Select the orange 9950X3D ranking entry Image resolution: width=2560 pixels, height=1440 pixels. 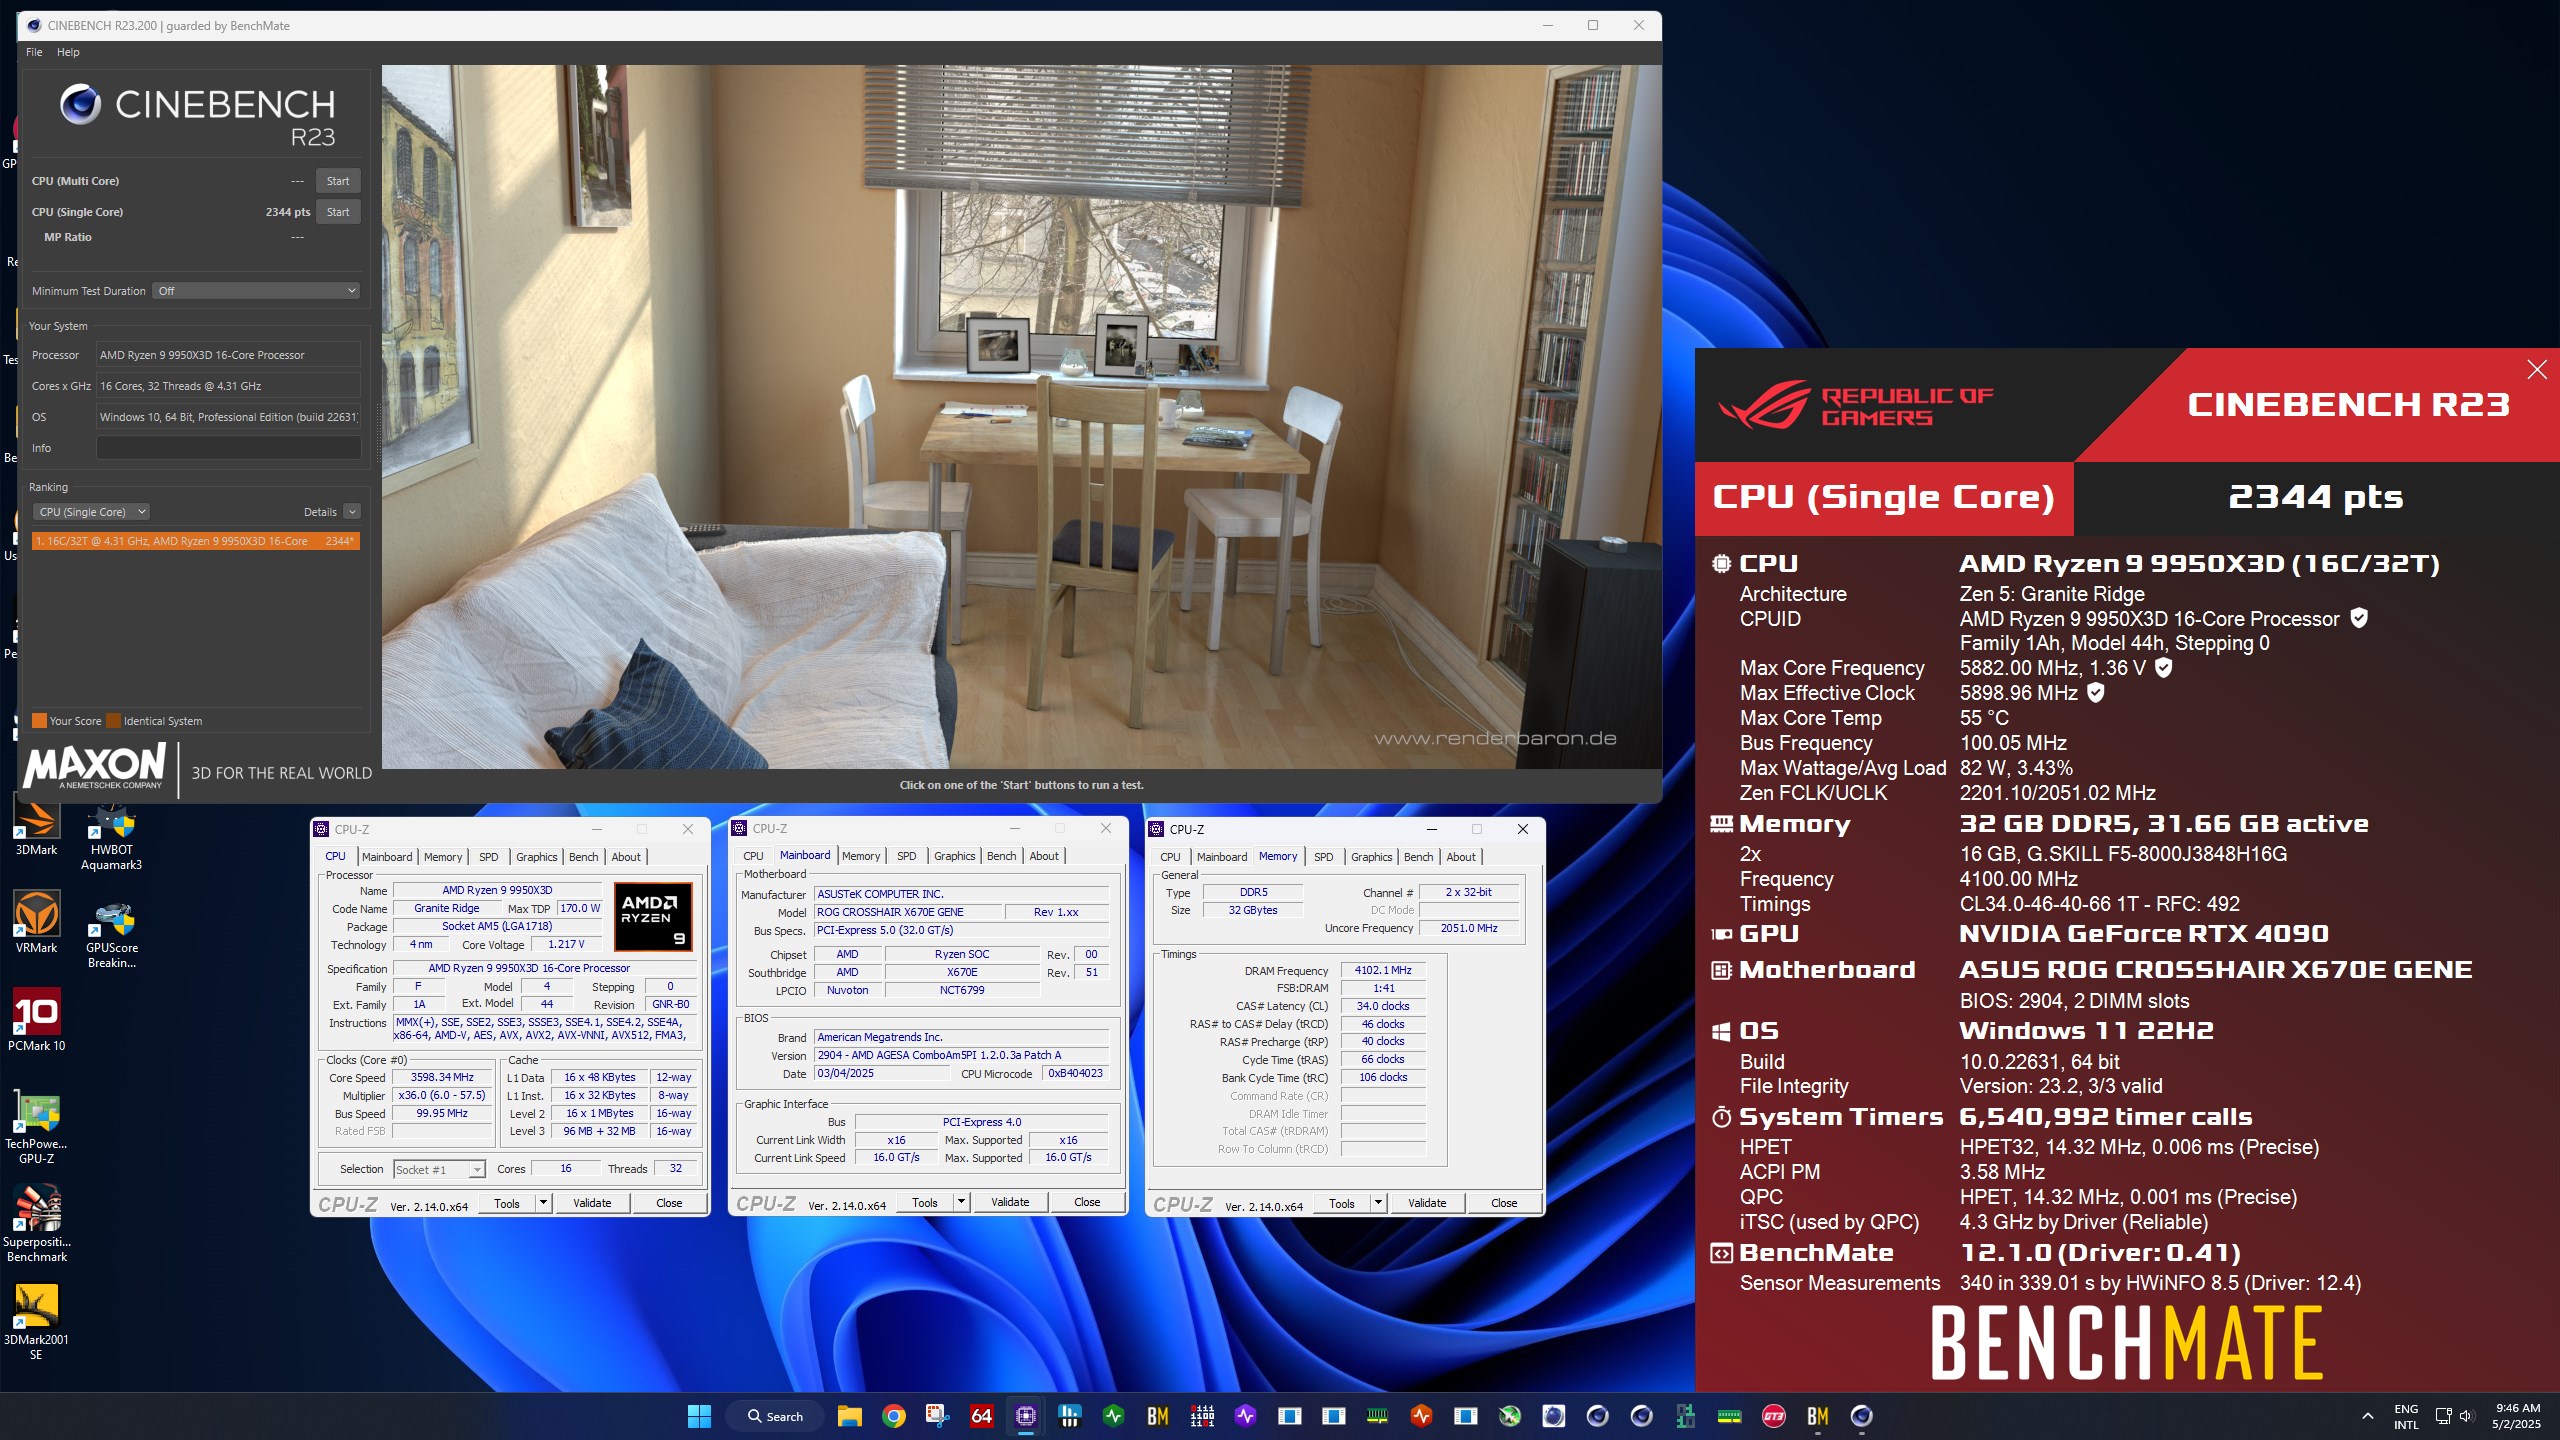coord(196,541)
